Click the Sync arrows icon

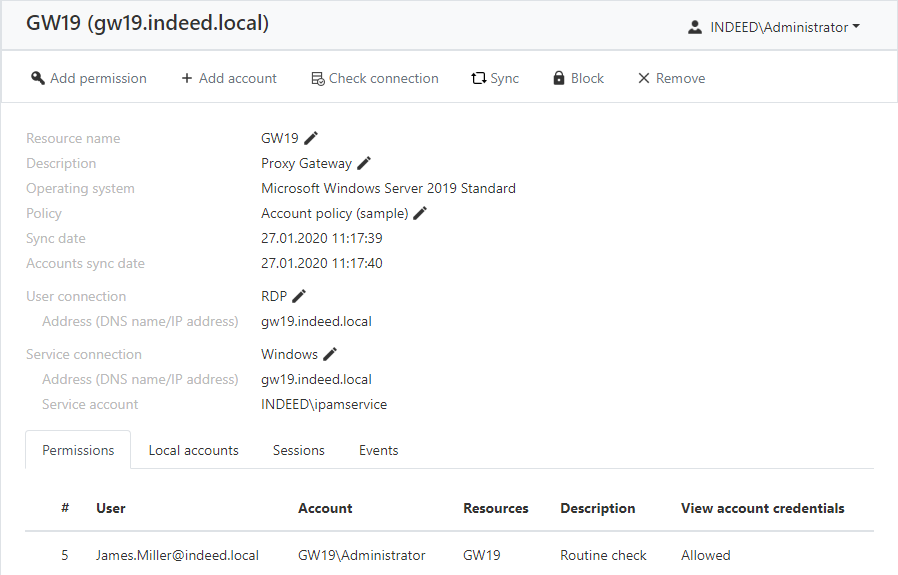click(x=479, y=78)
